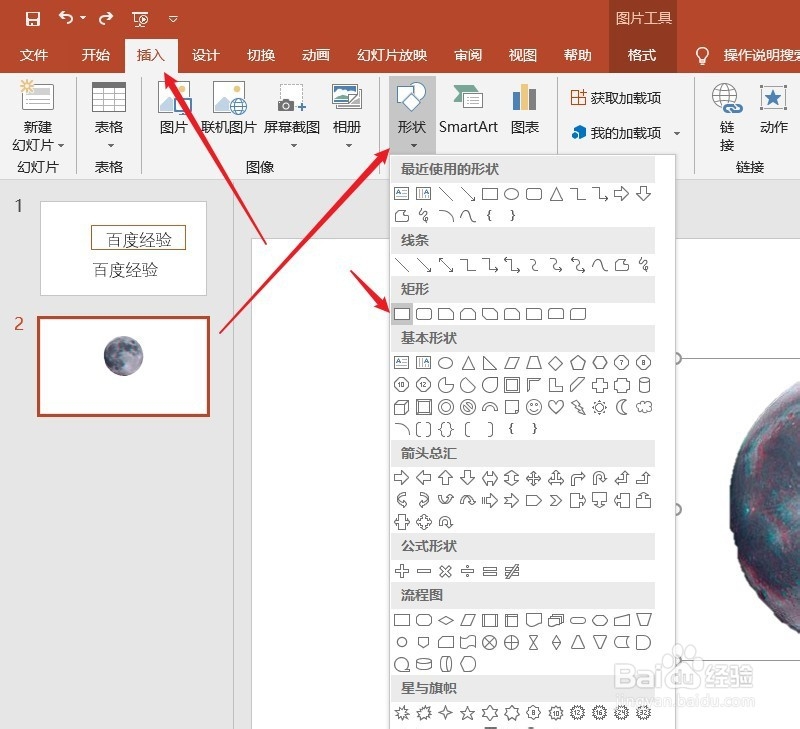The height and width of the screenshot is (729, 800).
Task: Select the right arrow in 箭头总汇
Action: tap(402, 478)
